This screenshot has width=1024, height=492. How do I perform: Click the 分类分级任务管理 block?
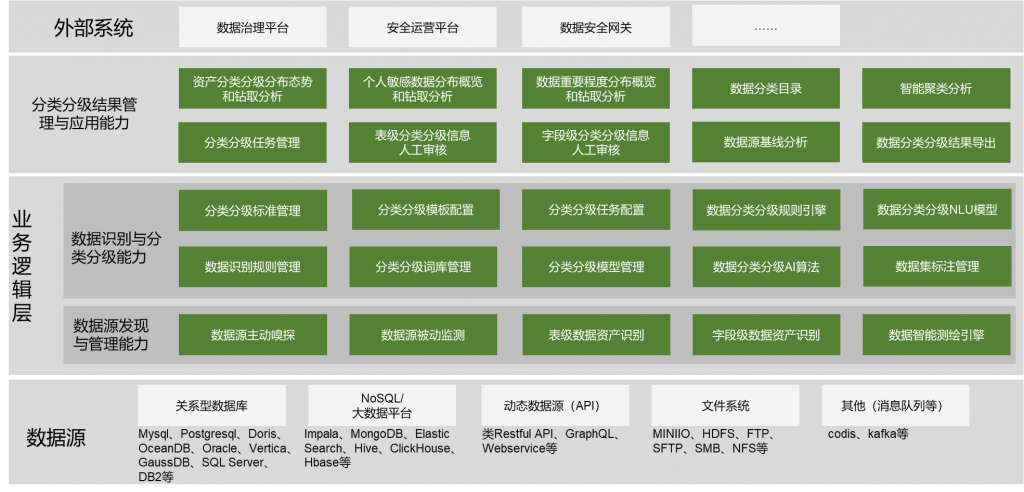pyautogui.click(x=253, y=142)
